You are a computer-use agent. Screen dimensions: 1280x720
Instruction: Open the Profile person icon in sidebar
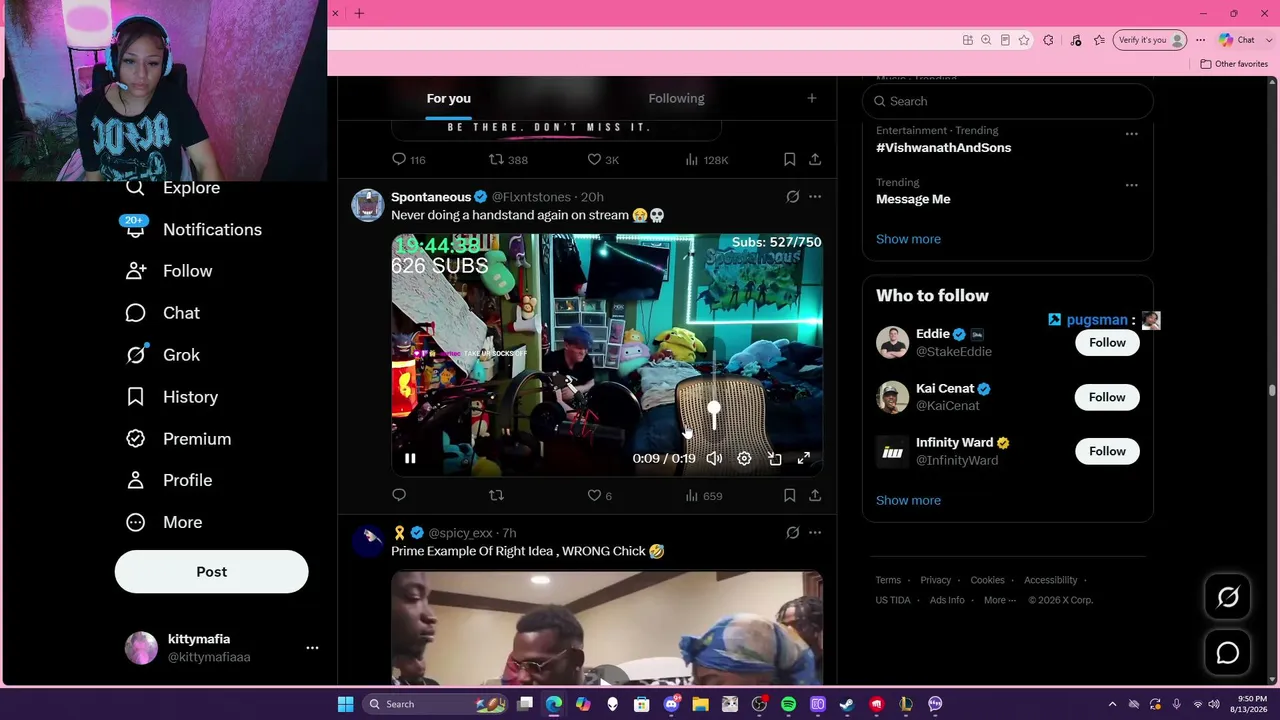click(135, 480)
